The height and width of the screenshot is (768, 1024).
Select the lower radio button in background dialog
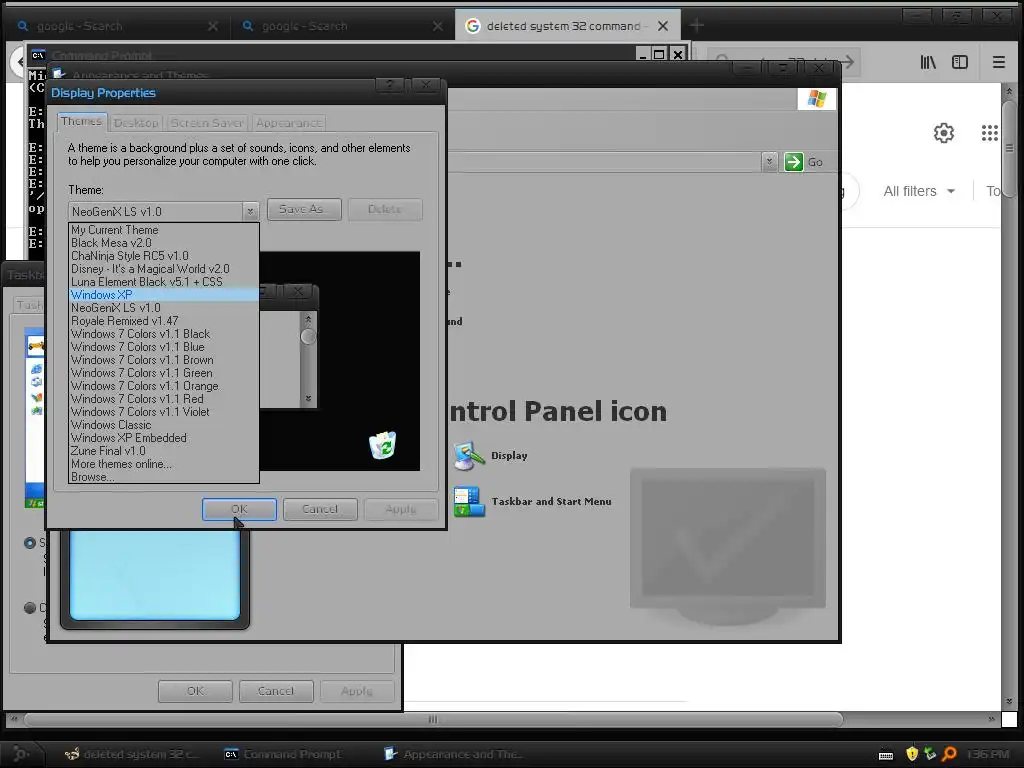click(x=30, y=607)
